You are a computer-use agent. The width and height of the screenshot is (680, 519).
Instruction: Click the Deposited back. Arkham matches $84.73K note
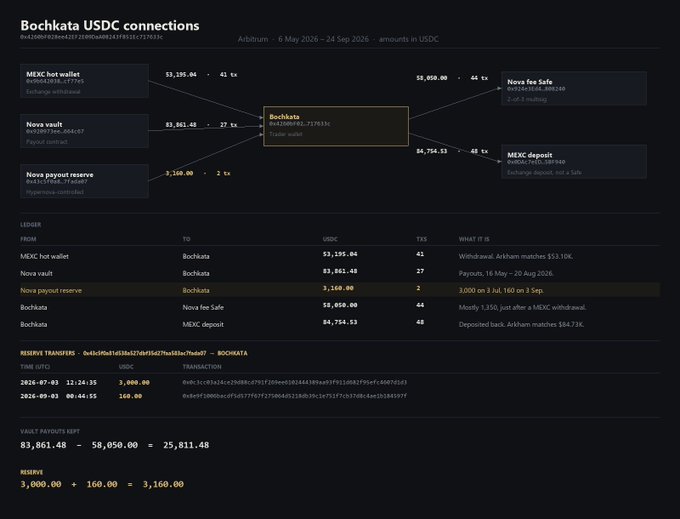(521, 324)
